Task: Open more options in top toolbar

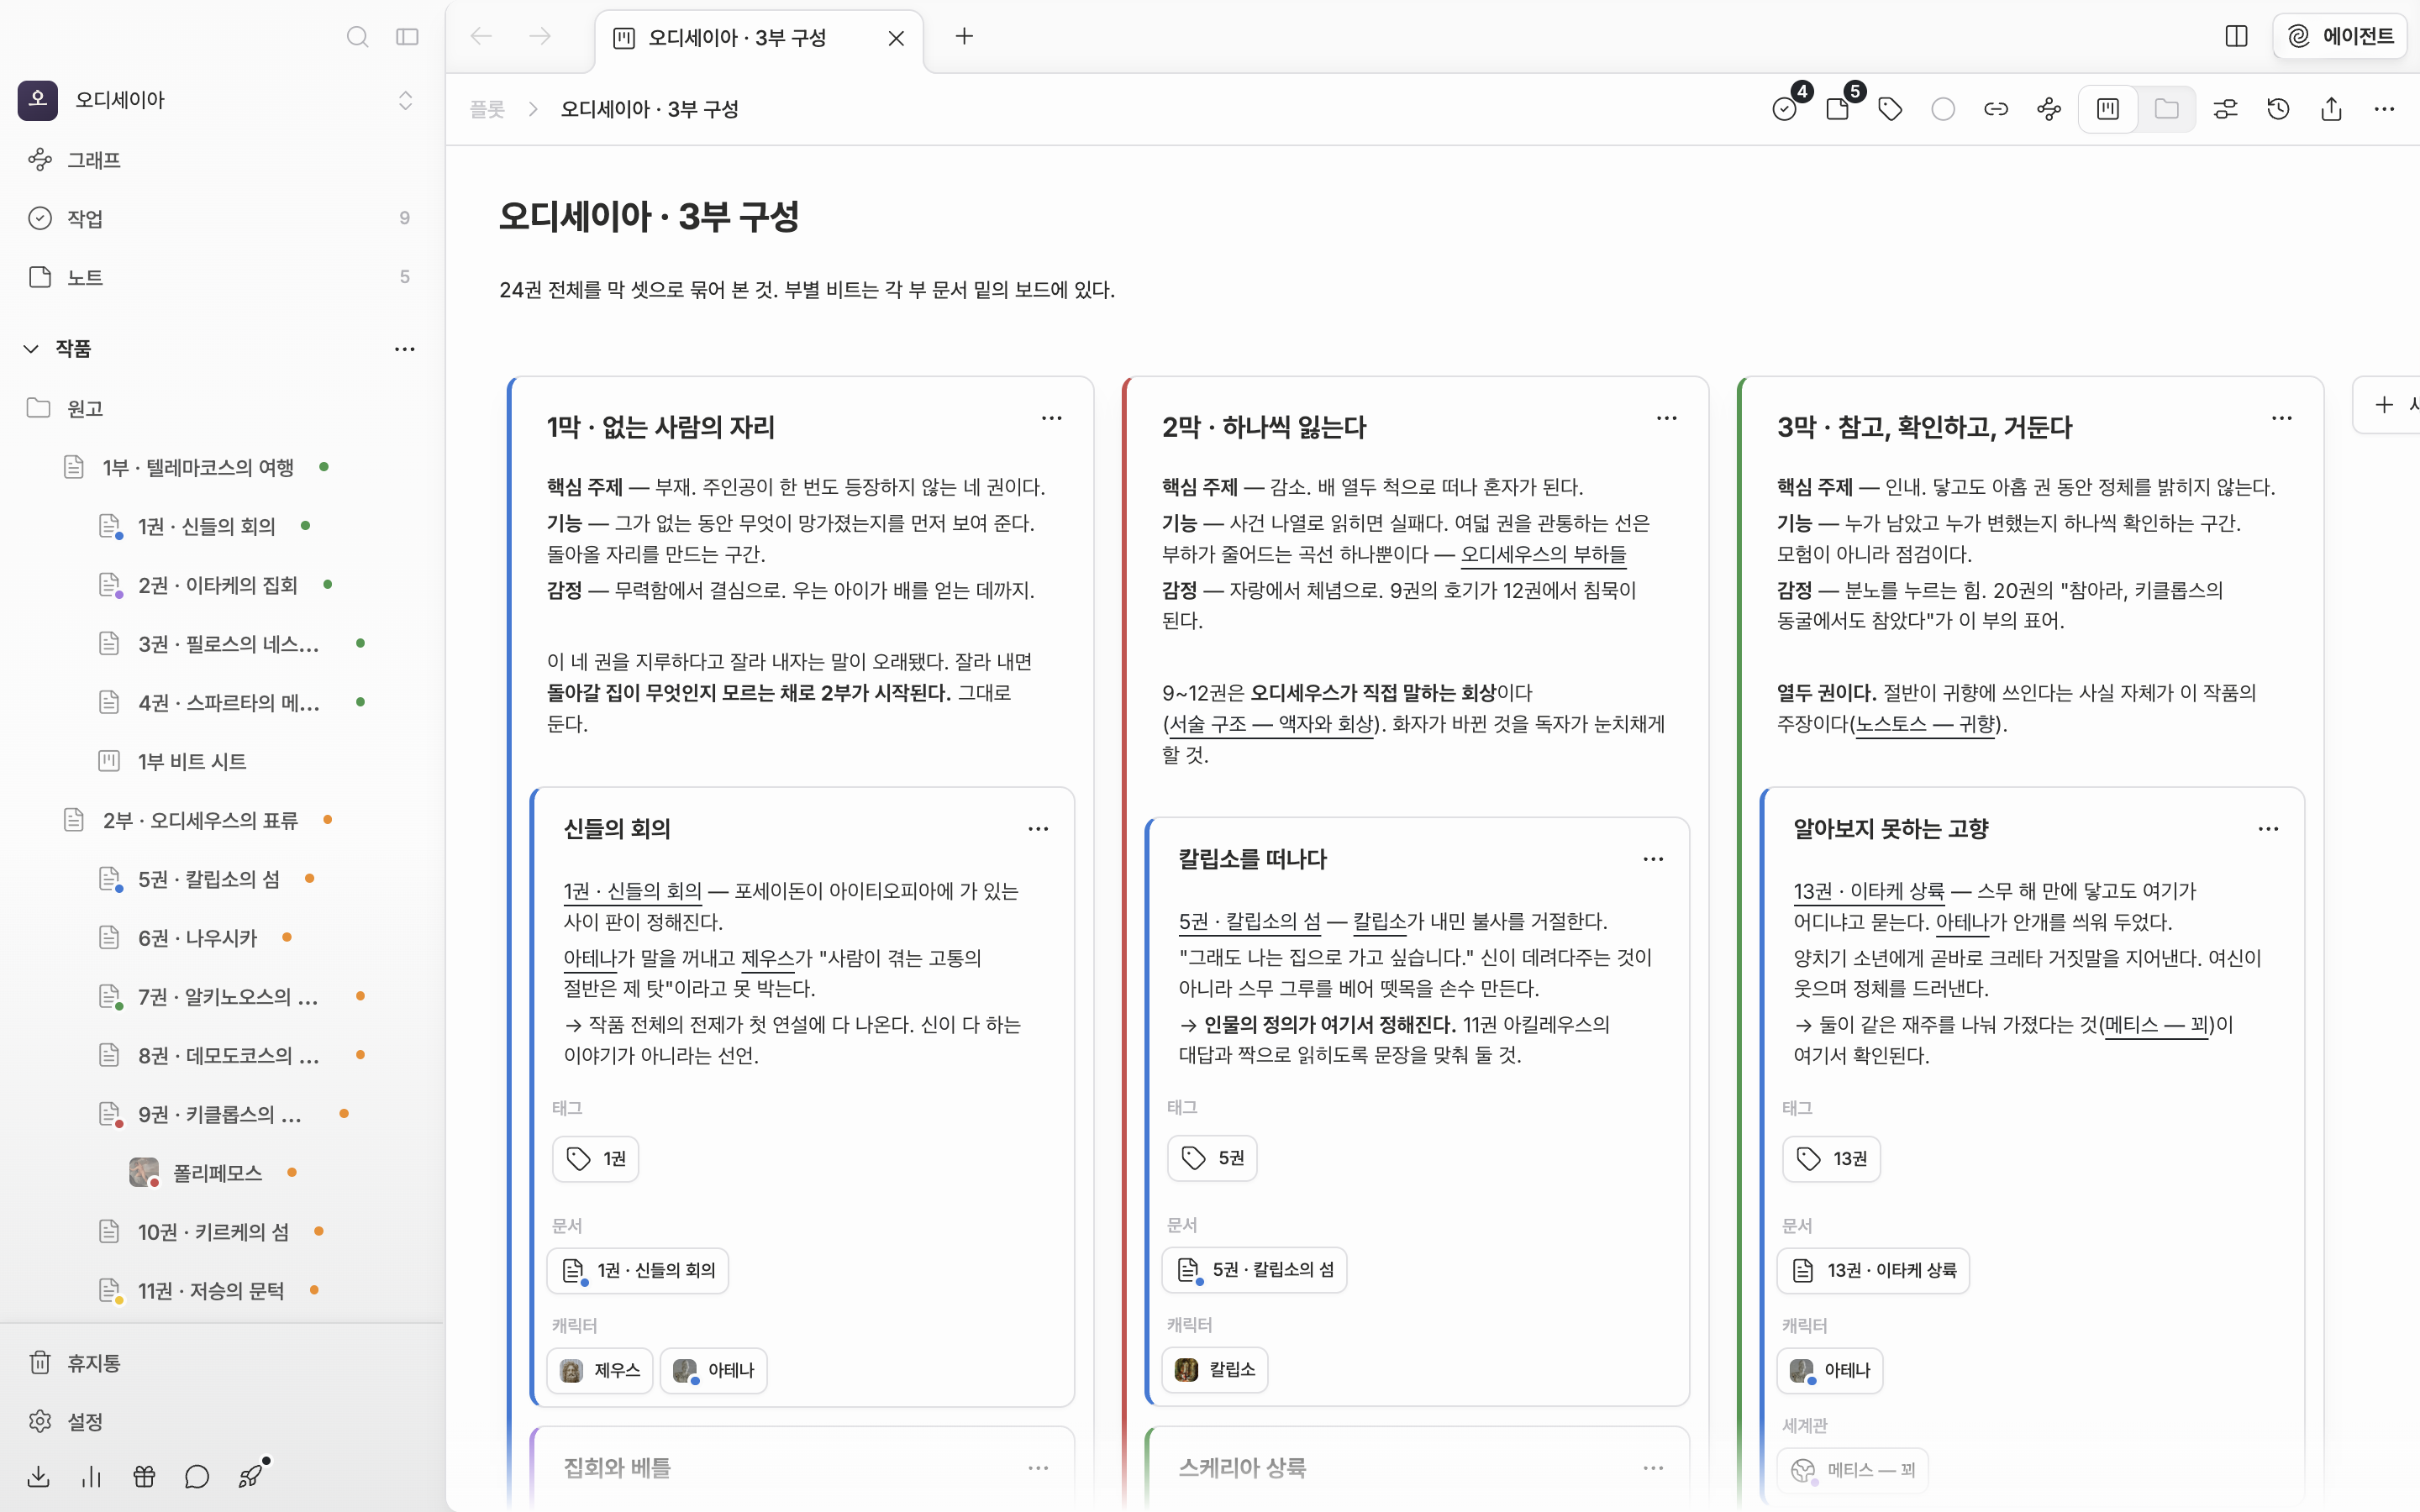Action: (x=2384, y=108)
